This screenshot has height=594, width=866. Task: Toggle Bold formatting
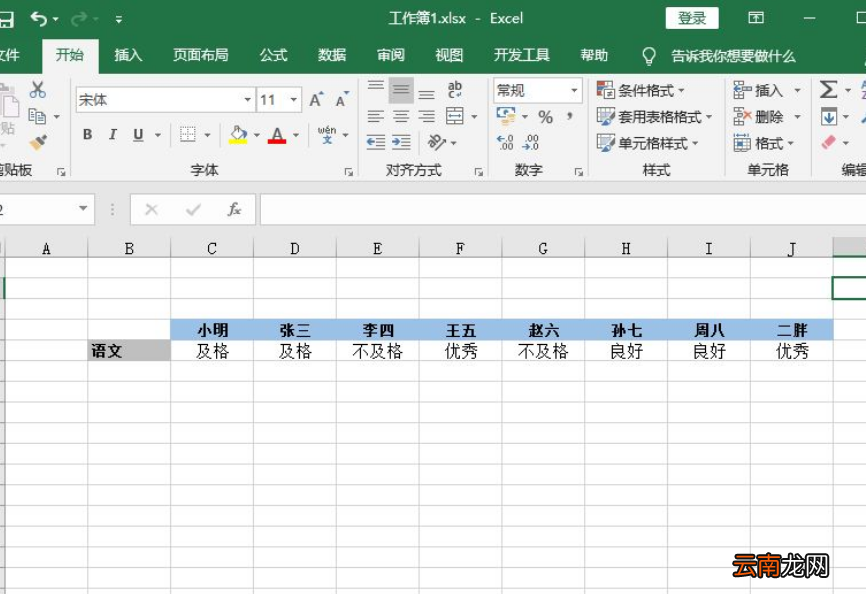pos(87,134)
